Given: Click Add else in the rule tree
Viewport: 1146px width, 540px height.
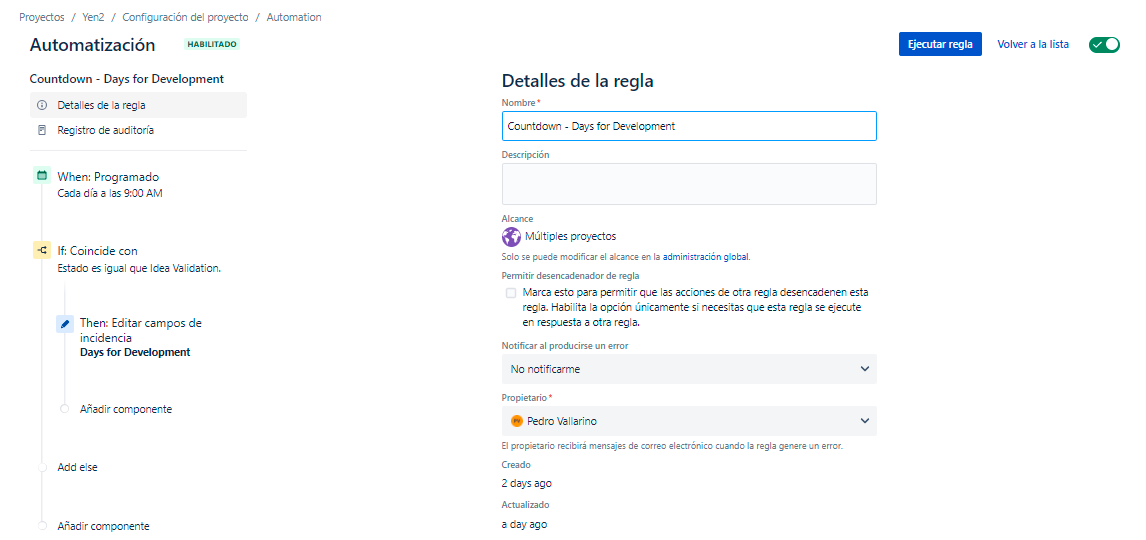Looking at the screenshot, I should click(77, 468).
